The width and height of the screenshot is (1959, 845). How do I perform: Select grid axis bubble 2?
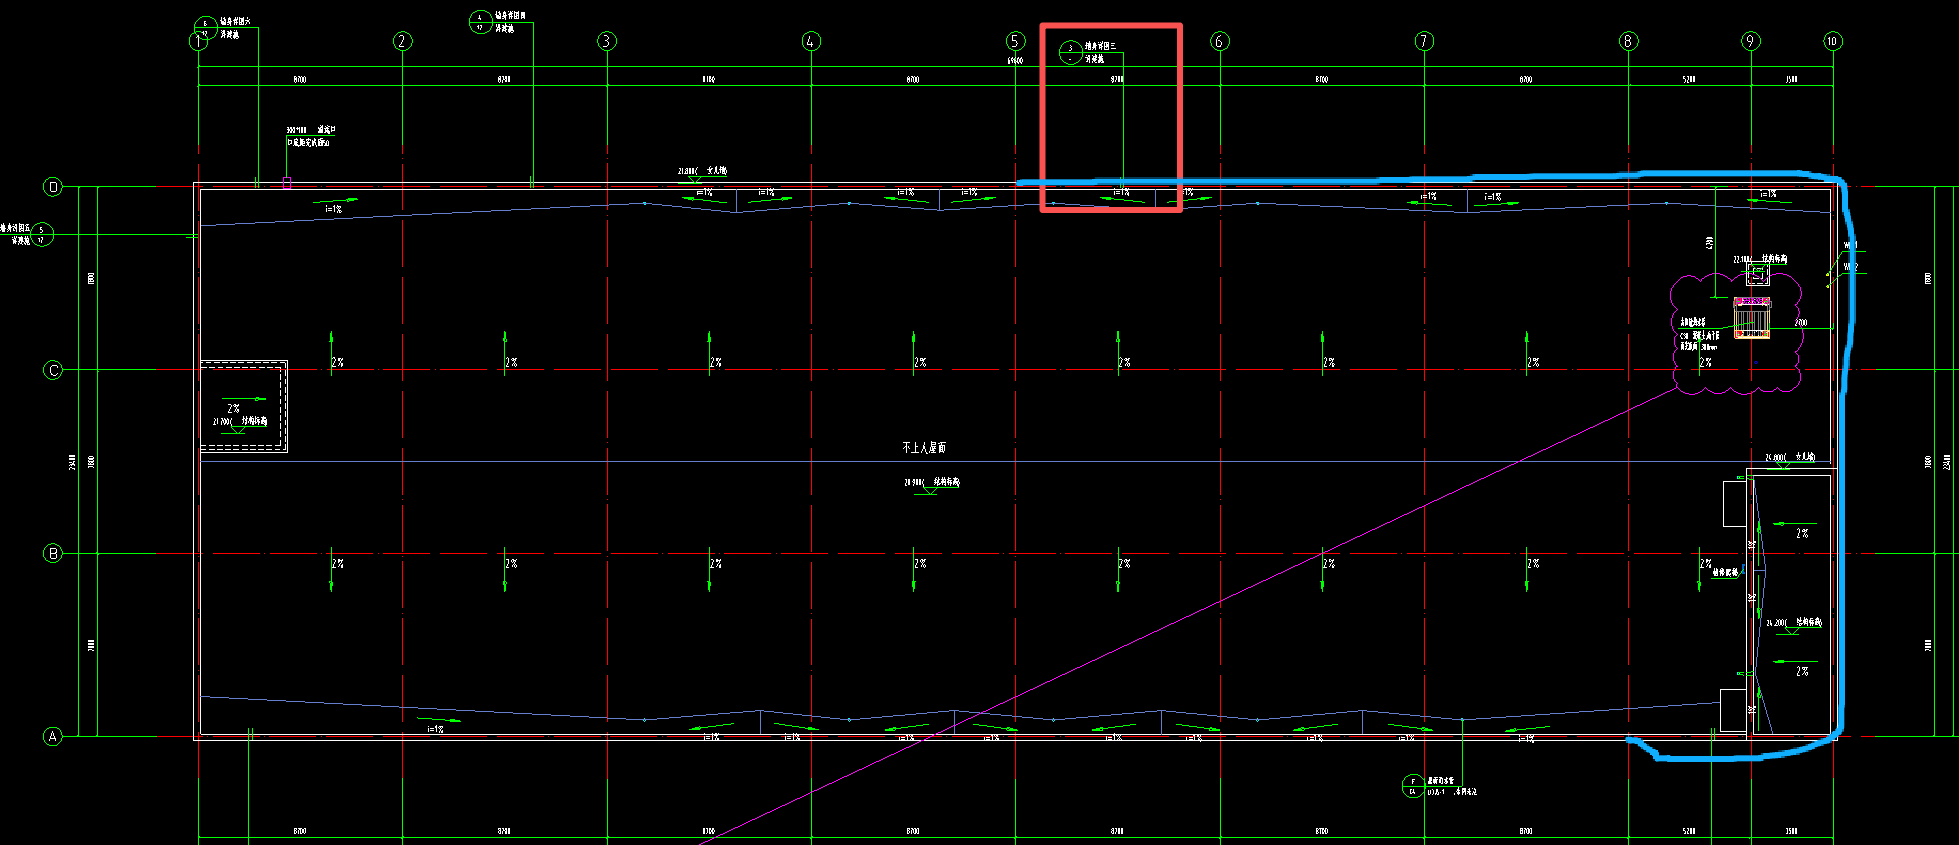click(x=402, y=41)
